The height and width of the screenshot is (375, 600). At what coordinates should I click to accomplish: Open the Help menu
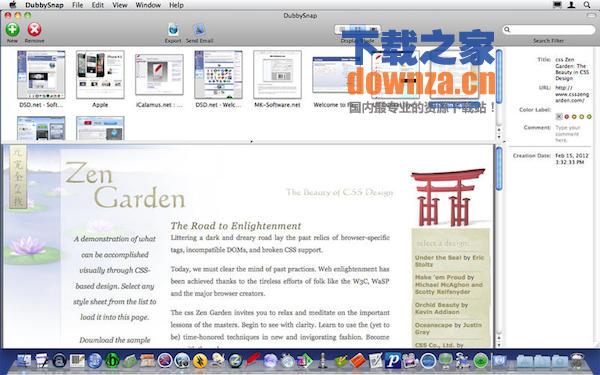click(176, 5)
